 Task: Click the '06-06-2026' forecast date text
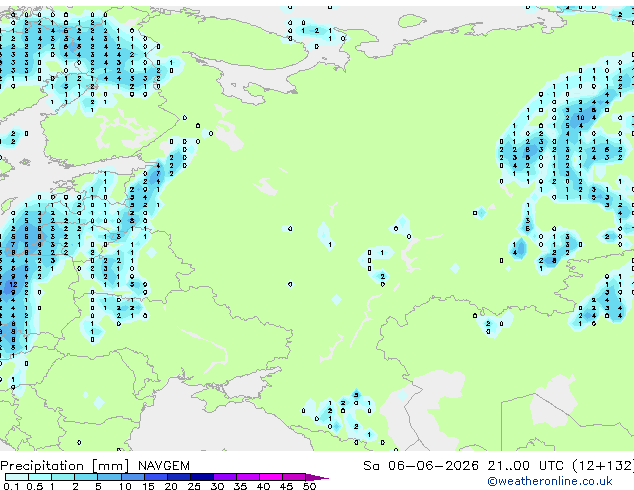point(433,466)
